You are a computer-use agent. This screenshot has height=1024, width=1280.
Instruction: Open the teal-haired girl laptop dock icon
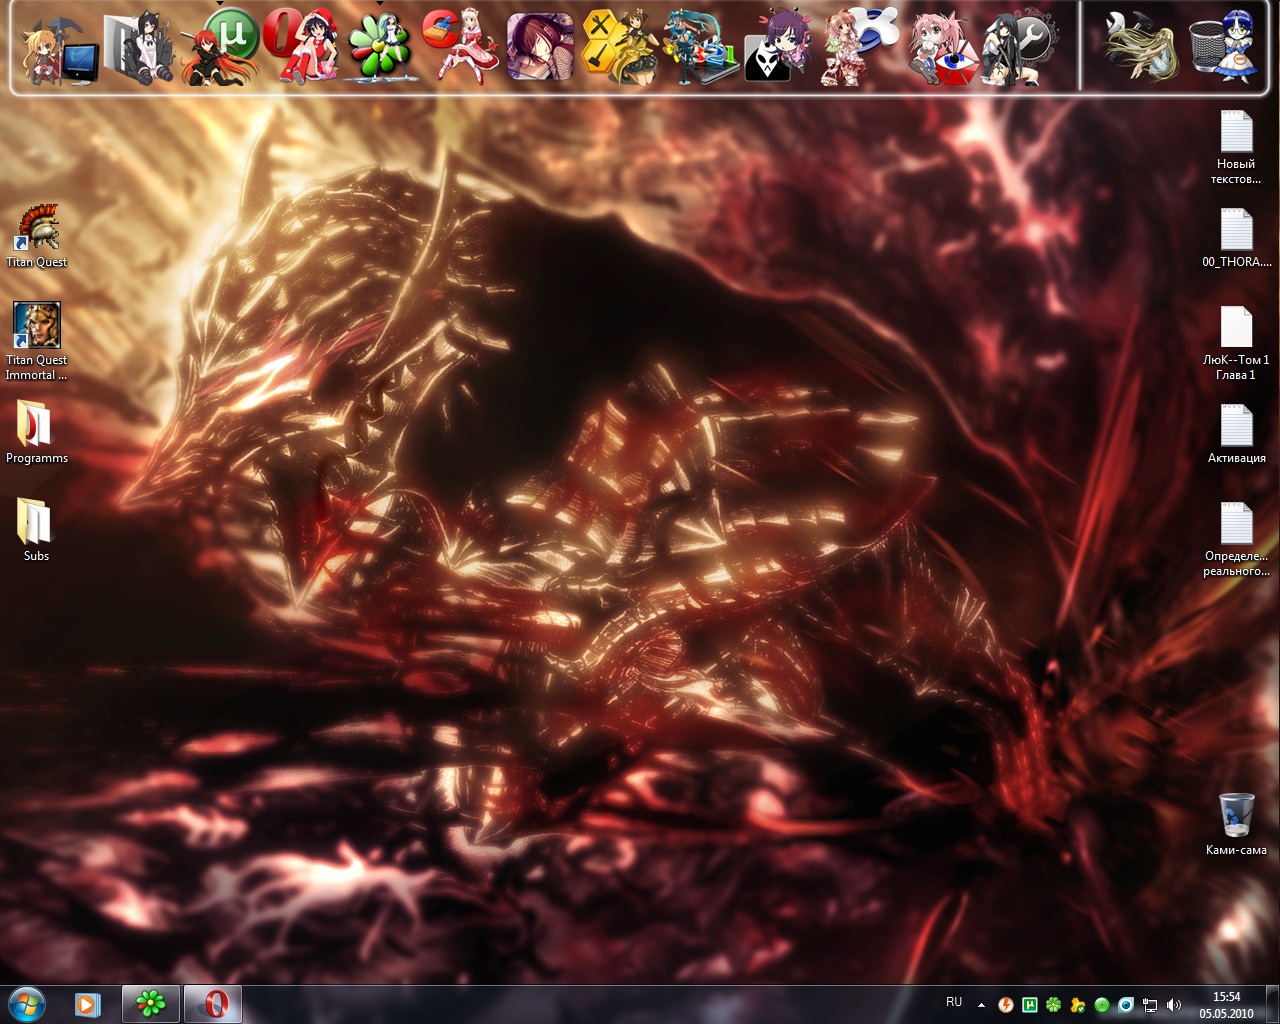(700, 46)
